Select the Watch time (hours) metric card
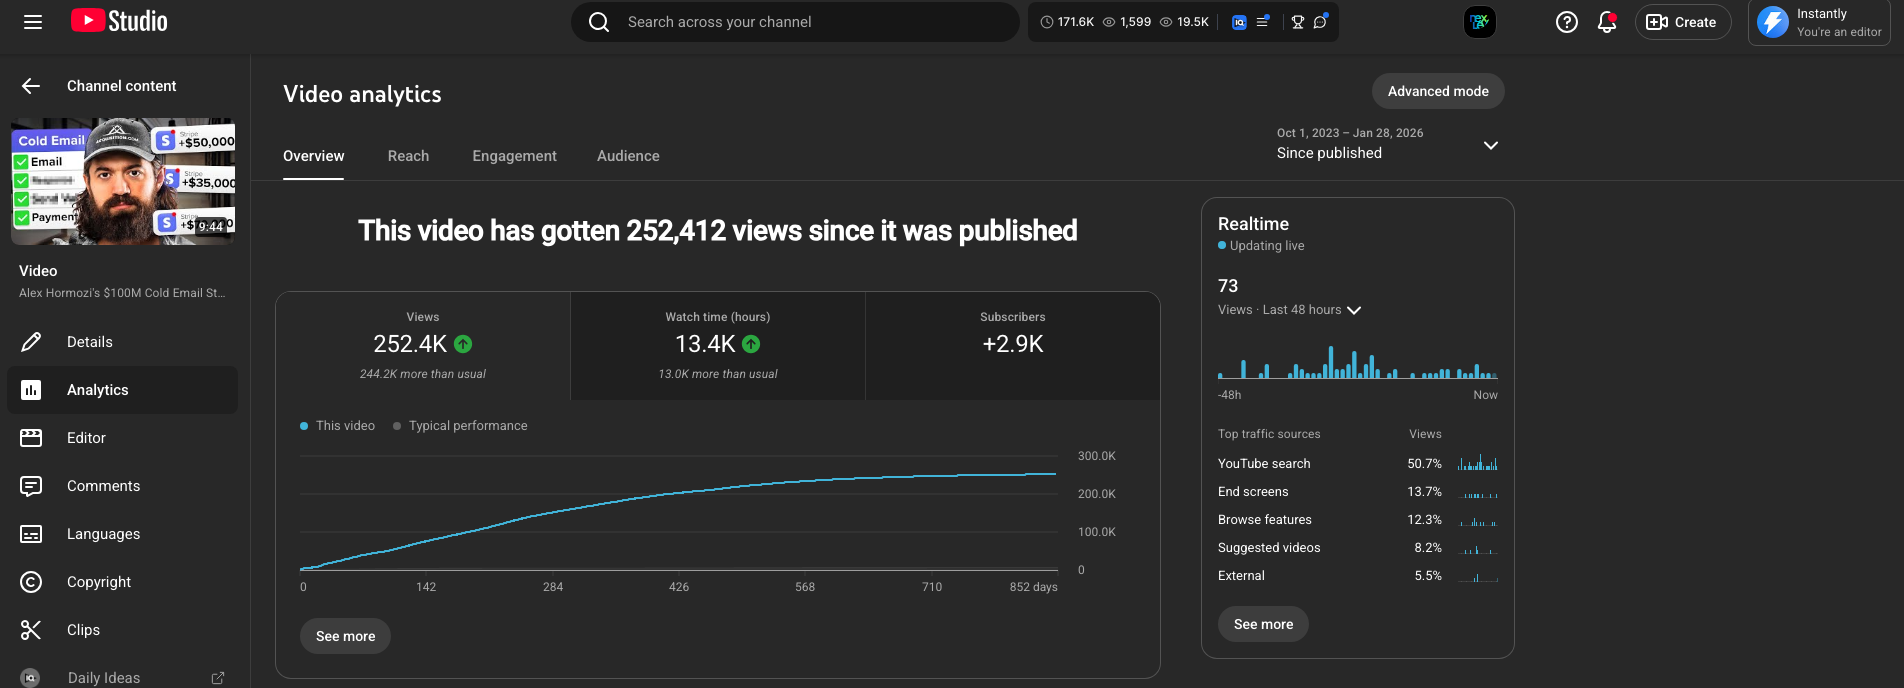1904x688 pixels. [717, 345]
